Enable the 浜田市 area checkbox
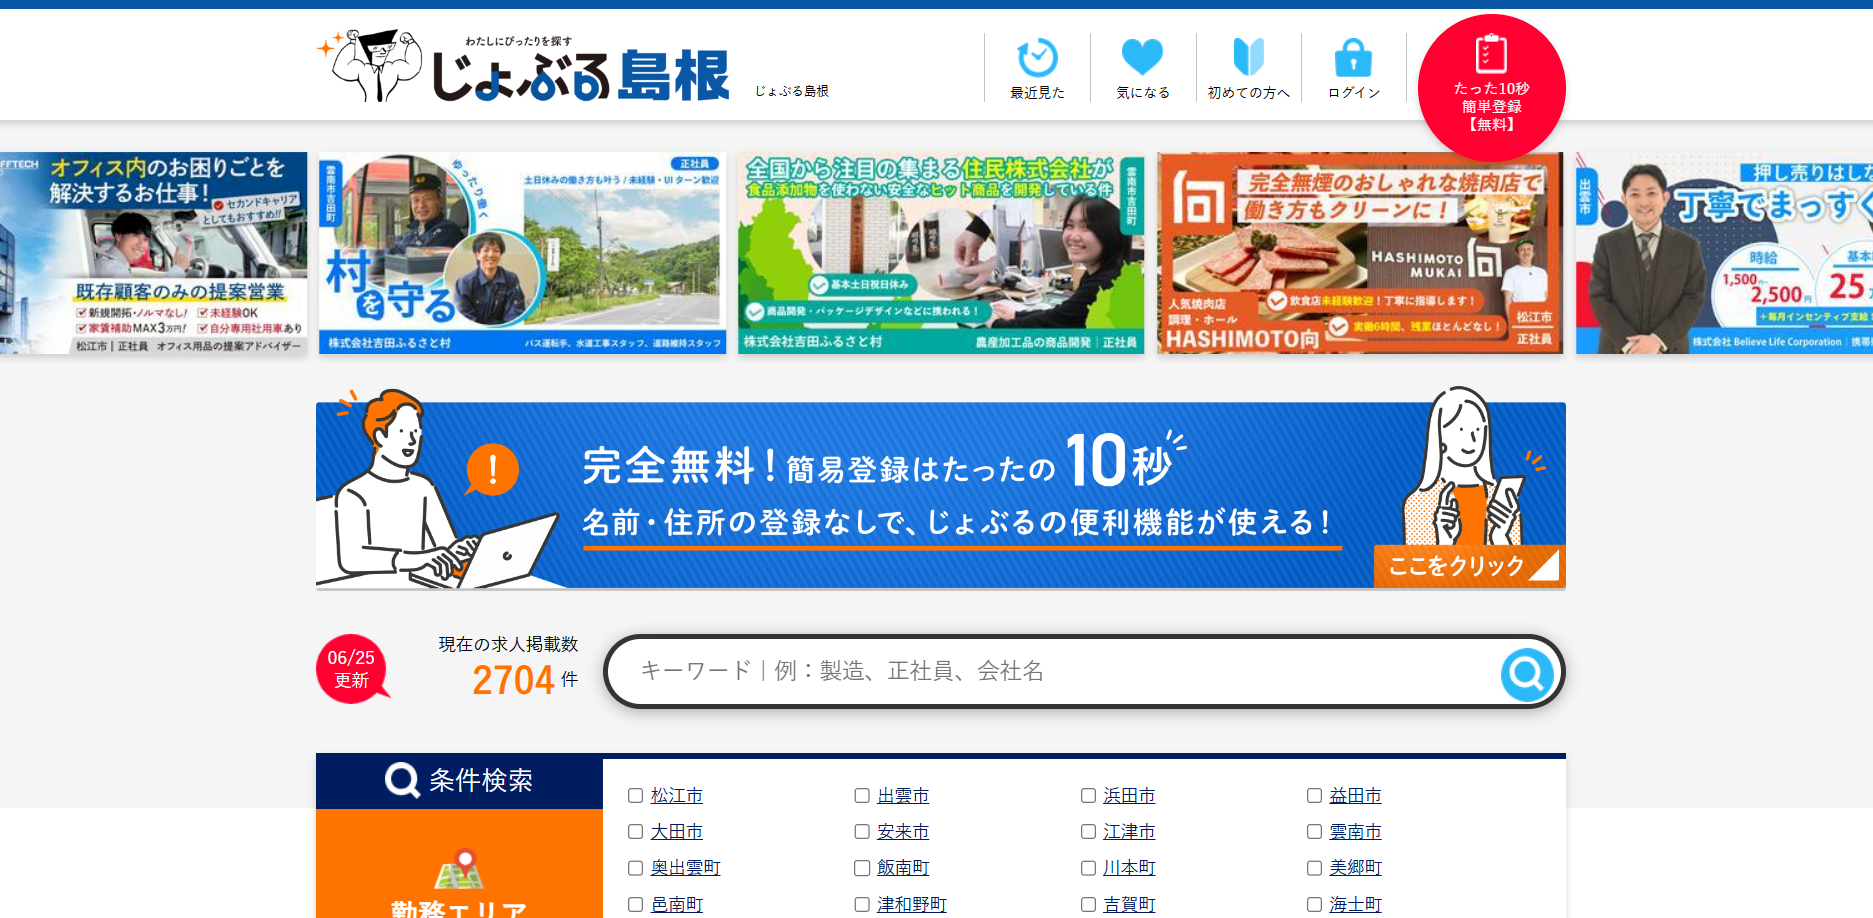Viewport: 1873px width, 918px height. (1088, 796)
